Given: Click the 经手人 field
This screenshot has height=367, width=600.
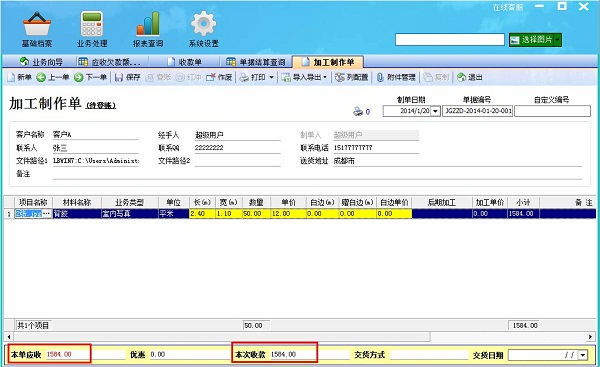Looking at the screenshot, I should [x=238, y=135].
